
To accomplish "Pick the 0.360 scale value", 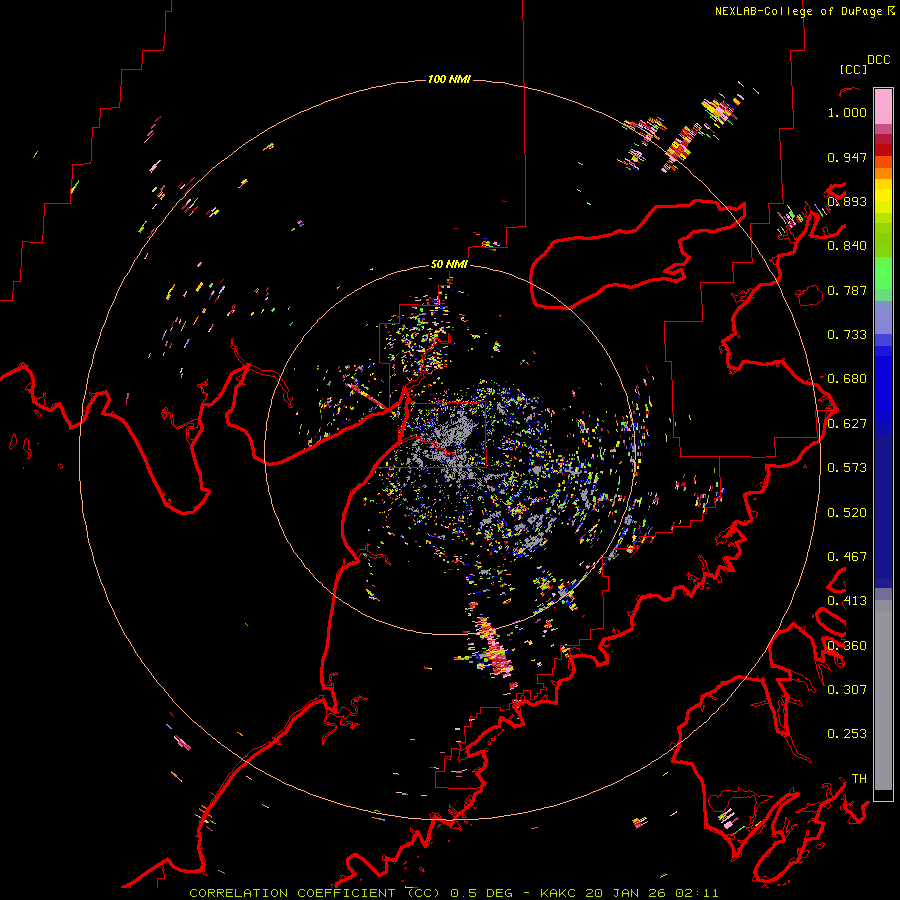I will point(847,646).
